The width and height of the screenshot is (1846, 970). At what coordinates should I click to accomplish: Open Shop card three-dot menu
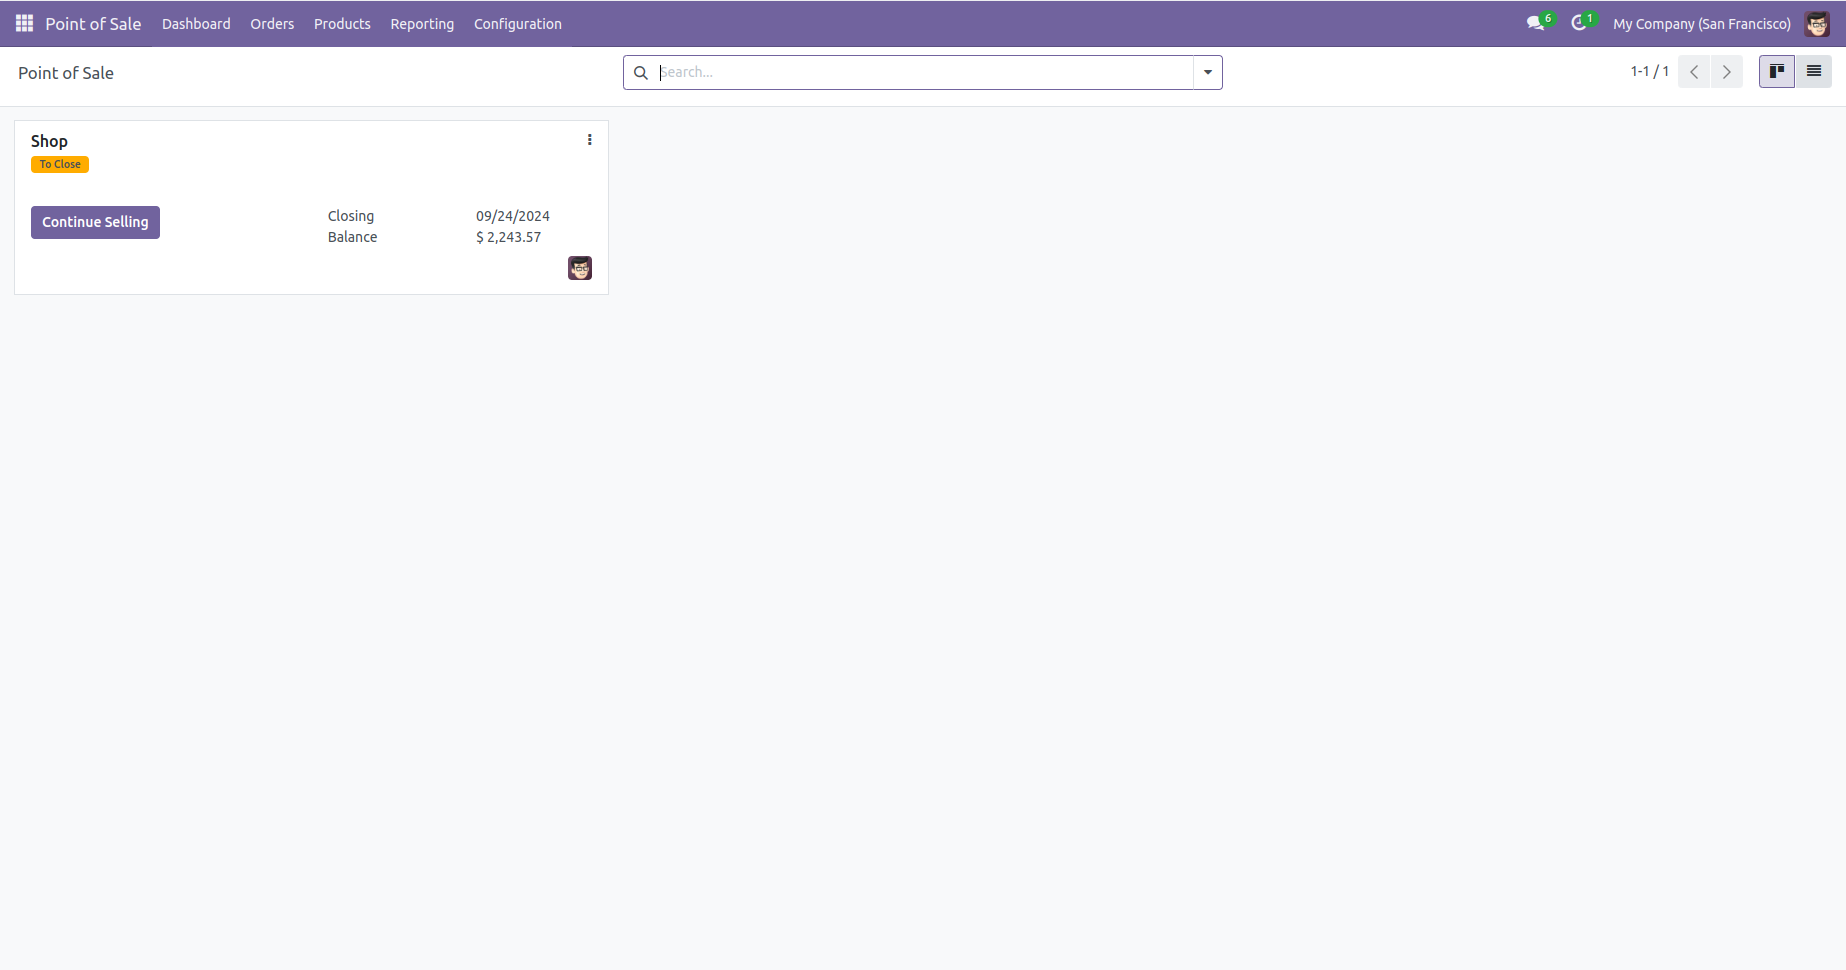590,140
